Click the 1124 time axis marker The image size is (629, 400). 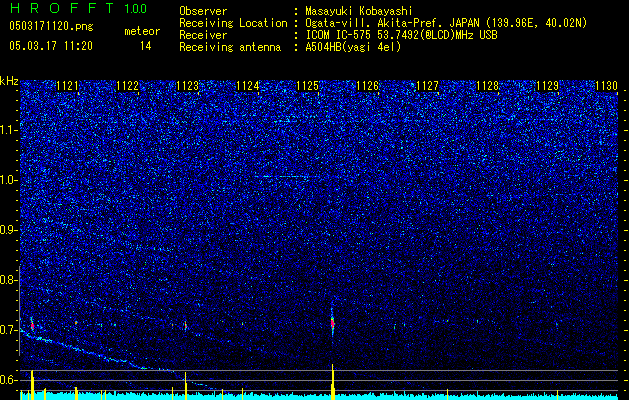point(248,86)
